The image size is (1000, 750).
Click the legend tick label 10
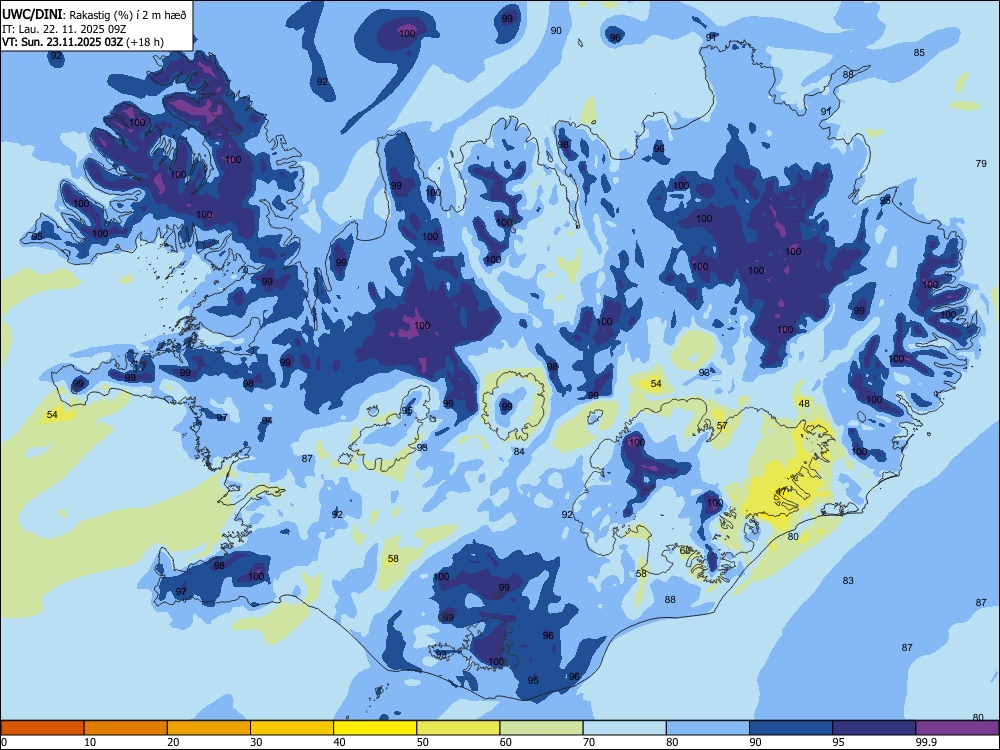tap(90, 742)
